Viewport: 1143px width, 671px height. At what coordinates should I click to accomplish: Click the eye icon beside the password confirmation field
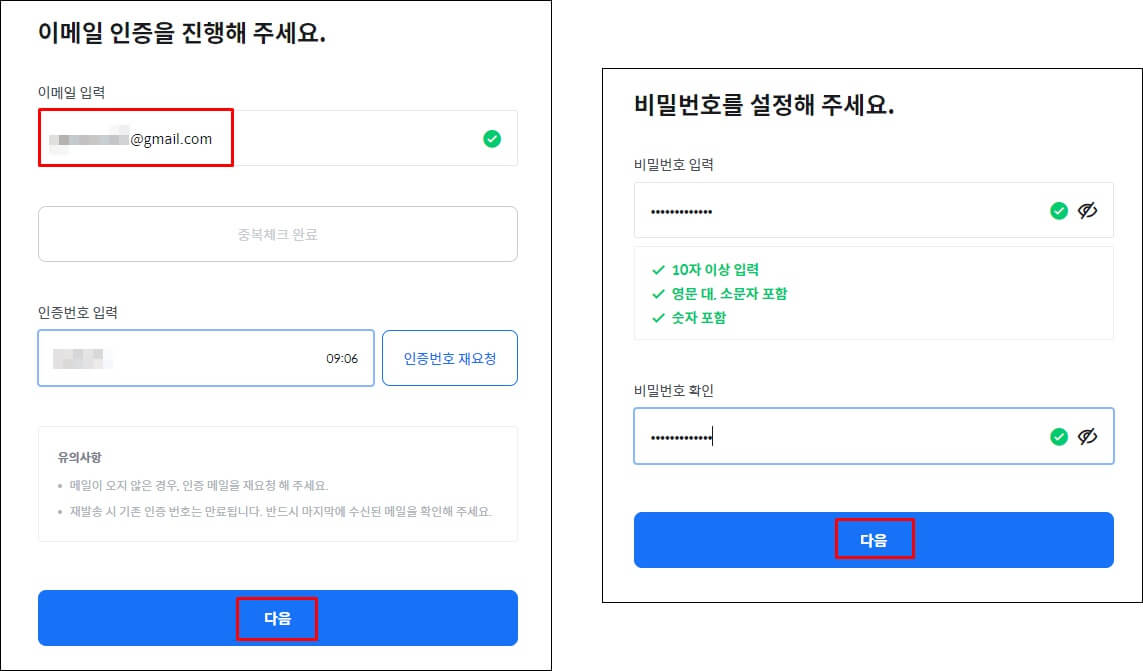tap(1089, 436)
